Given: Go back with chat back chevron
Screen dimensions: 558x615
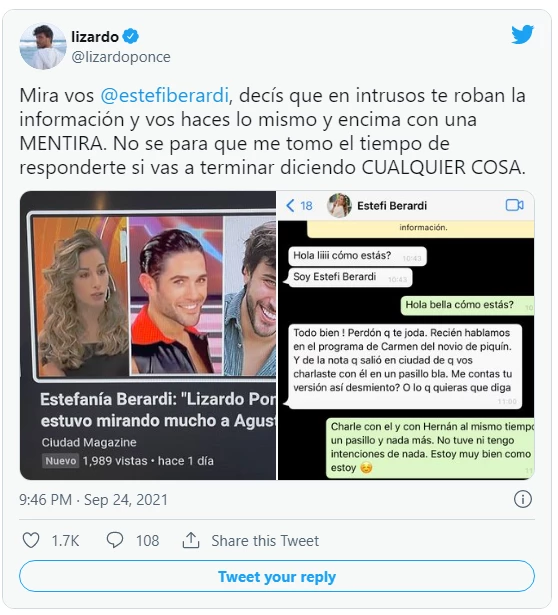Looking at the screenshot, I should click(290, 206).
